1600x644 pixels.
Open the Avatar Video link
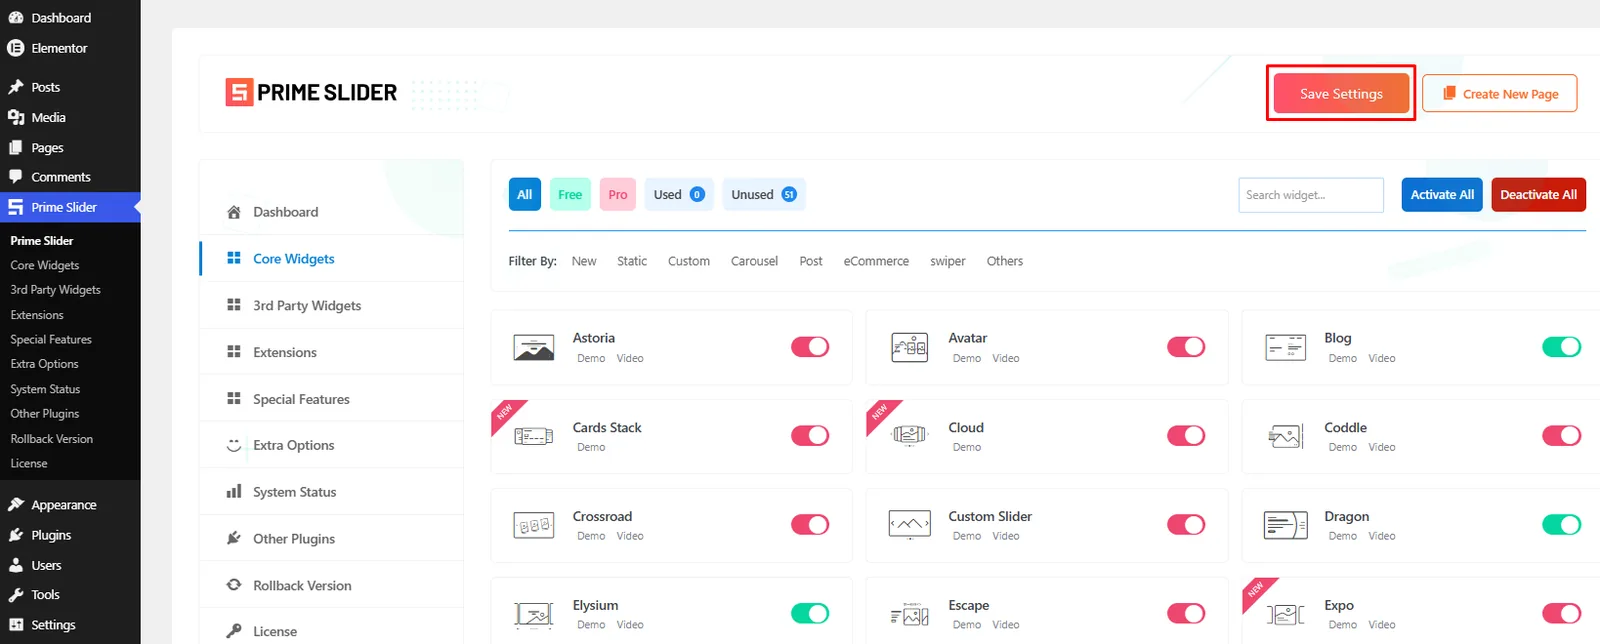(x=1006, y=358)
